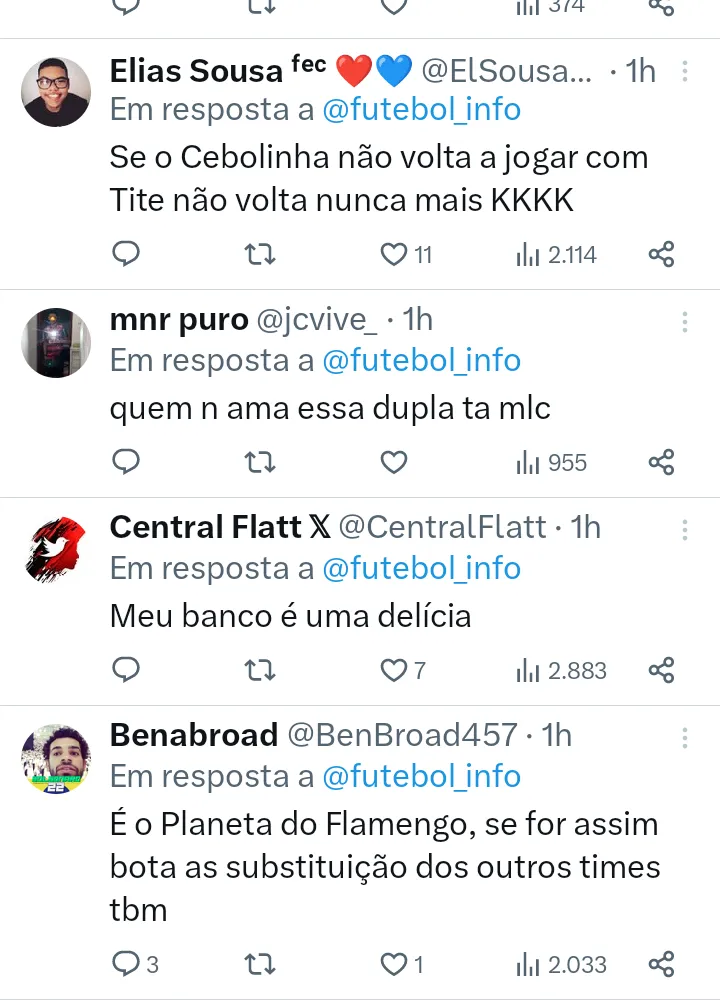
Task: Open more options on mnr puro's tweet
Action: [x=685, y=321]
